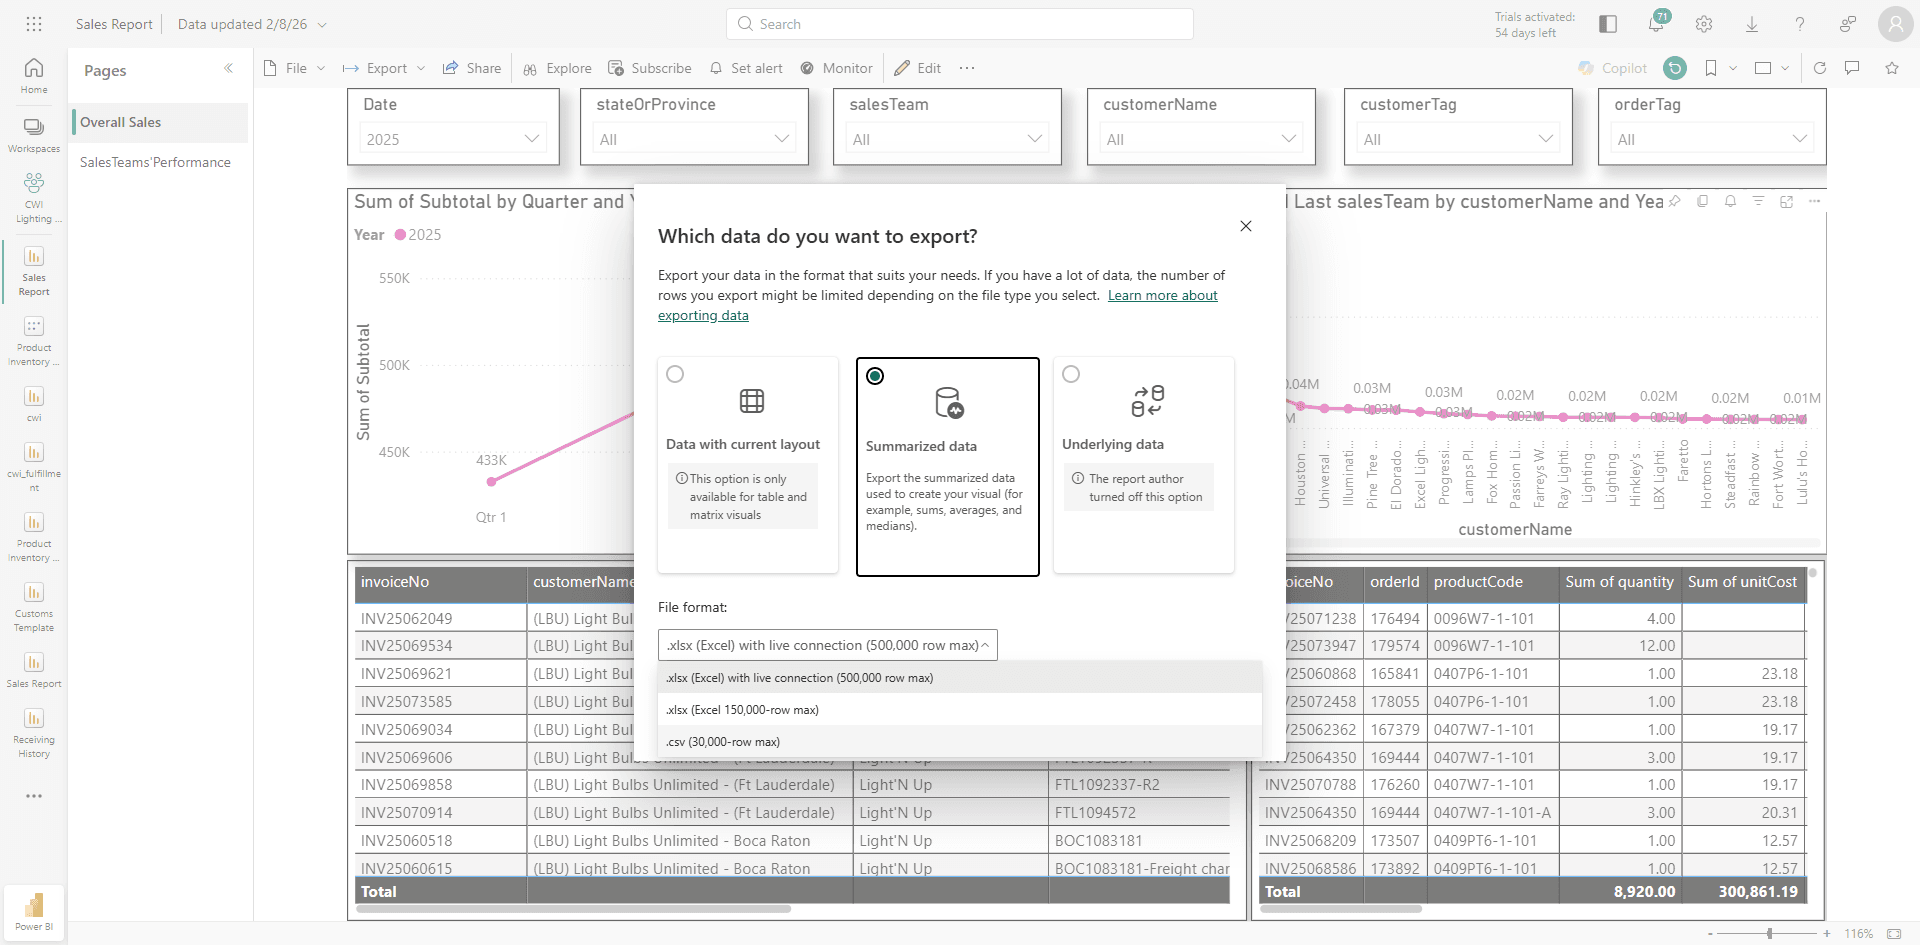Click the reset to default icon
Image resolution: width=1920 pixels, height=945 pixels.
[x=1675, y=68]
